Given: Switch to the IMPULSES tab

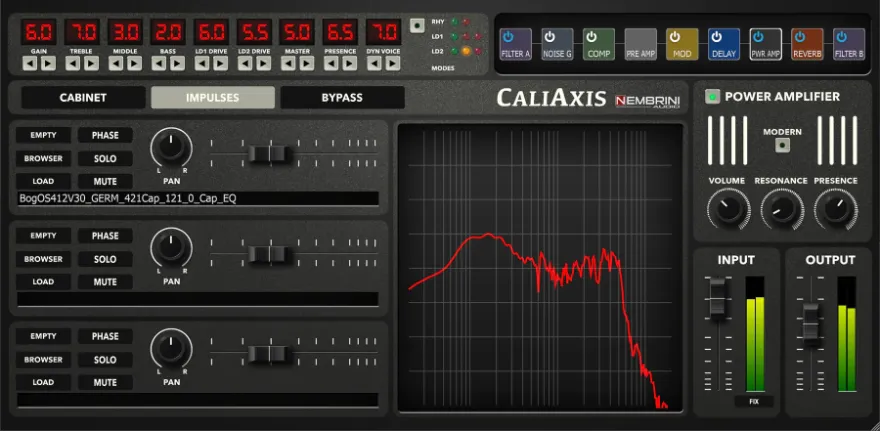Looking at the screenshot, I should pos(213,98).
